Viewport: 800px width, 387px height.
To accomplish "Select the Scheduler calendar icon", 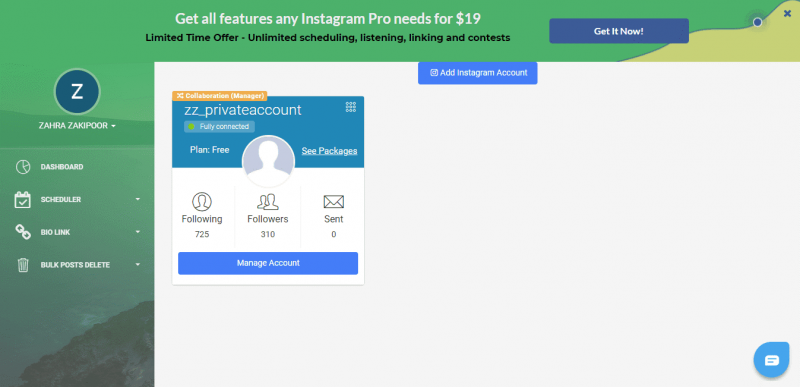I will (x=22, y=199).
